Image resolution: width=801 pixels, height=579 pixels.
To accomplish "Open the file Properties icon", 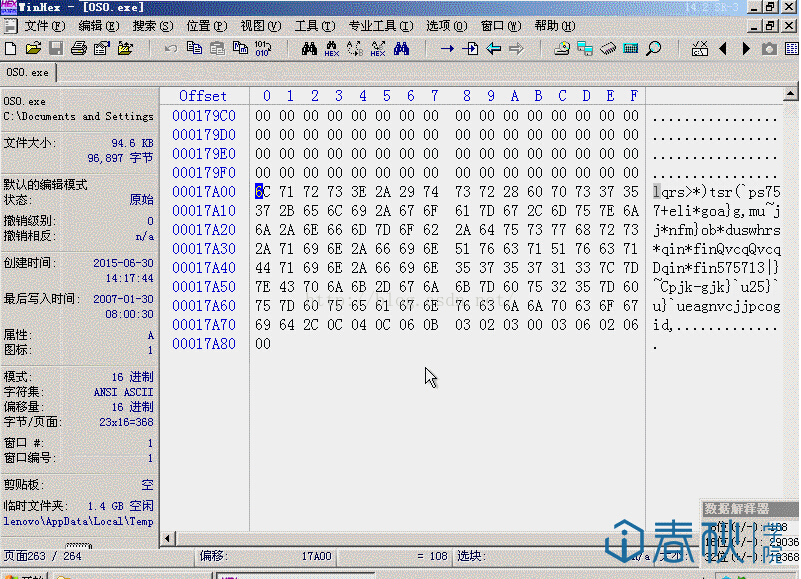I will click(102, 49).
